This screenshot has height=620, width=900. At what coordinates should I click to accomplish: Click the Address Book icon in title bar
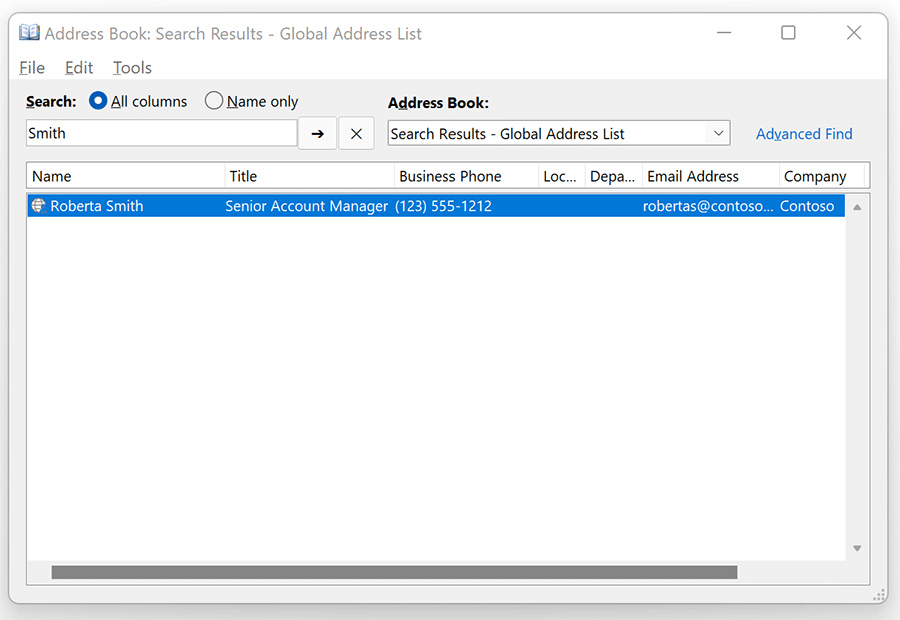[x=29, y=33]
